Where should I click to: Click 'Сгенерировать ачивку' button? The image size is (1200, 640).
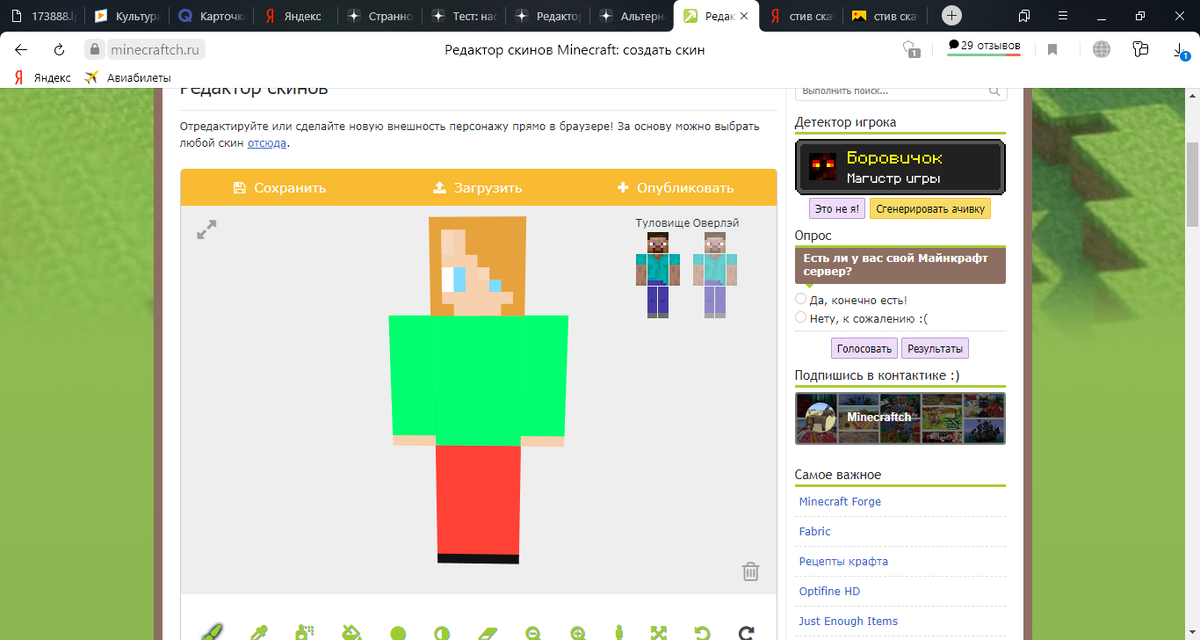click(930, 209)
